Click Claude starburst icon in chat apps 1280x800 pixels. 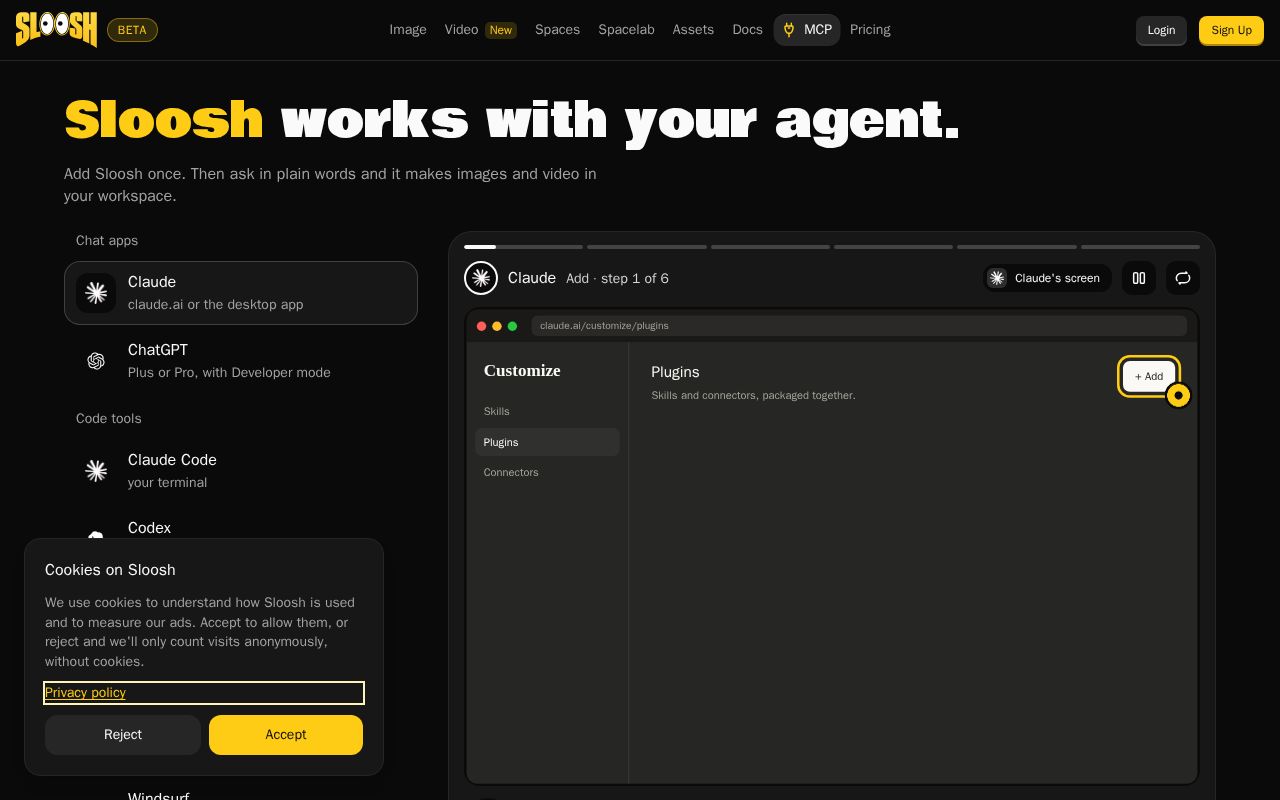tap(96, 293)
